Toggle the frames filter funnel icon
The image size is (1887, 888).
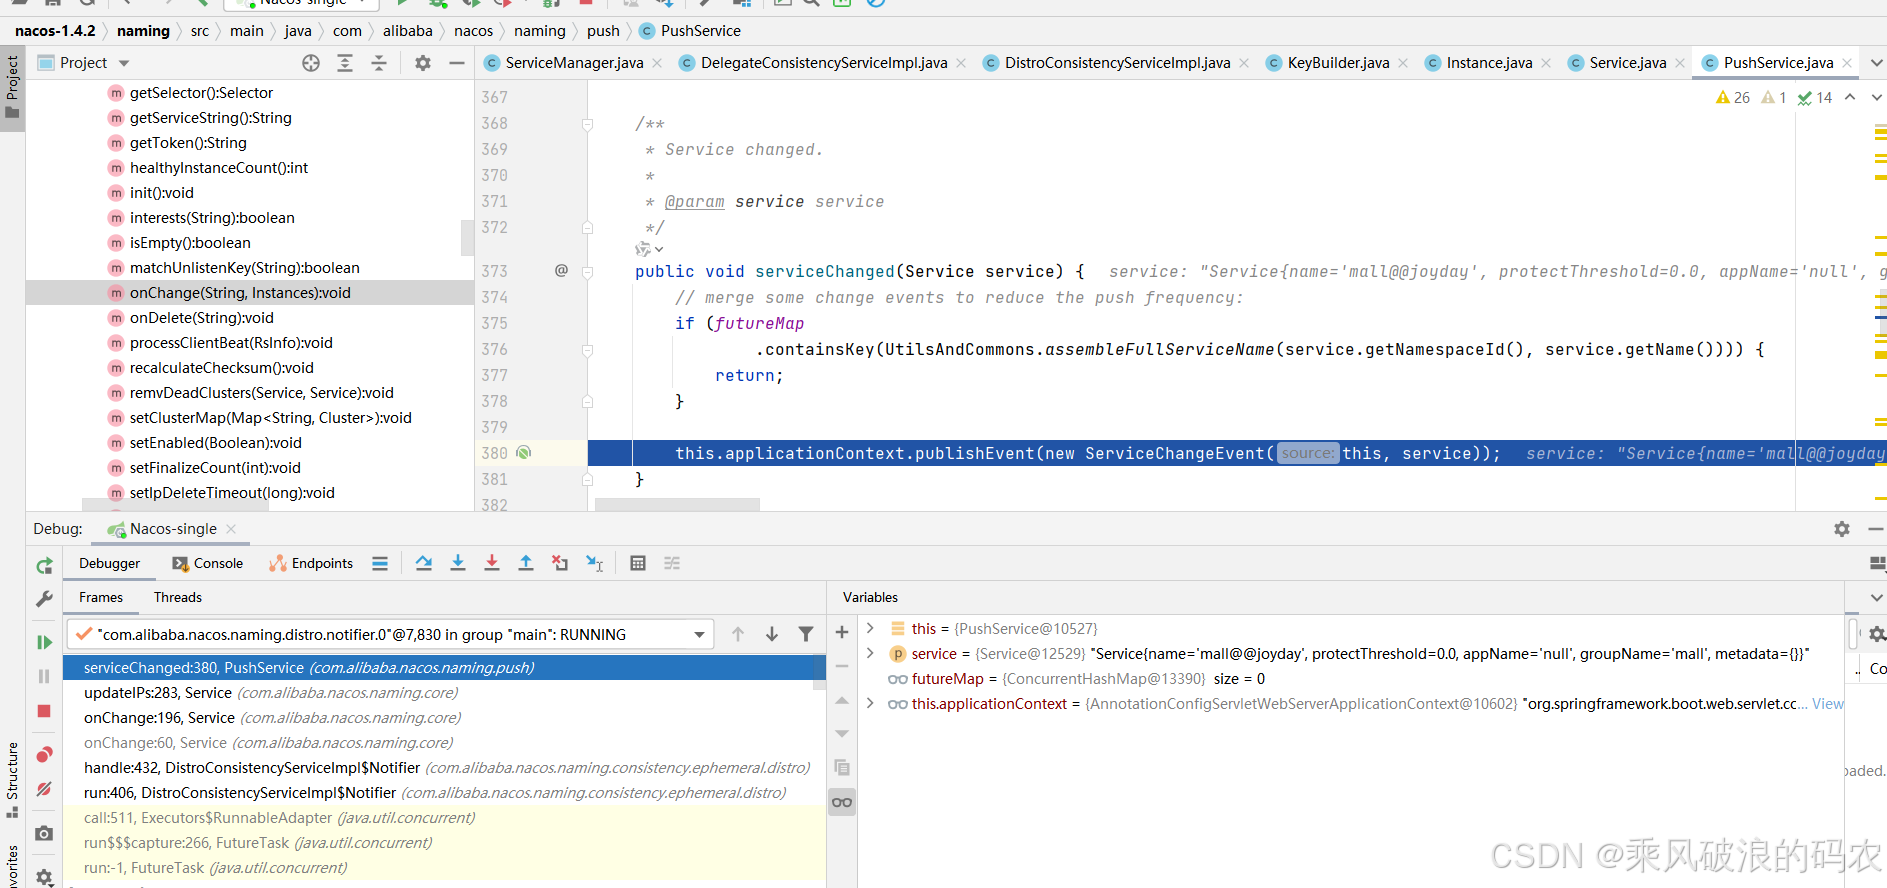tap(806, 634)
